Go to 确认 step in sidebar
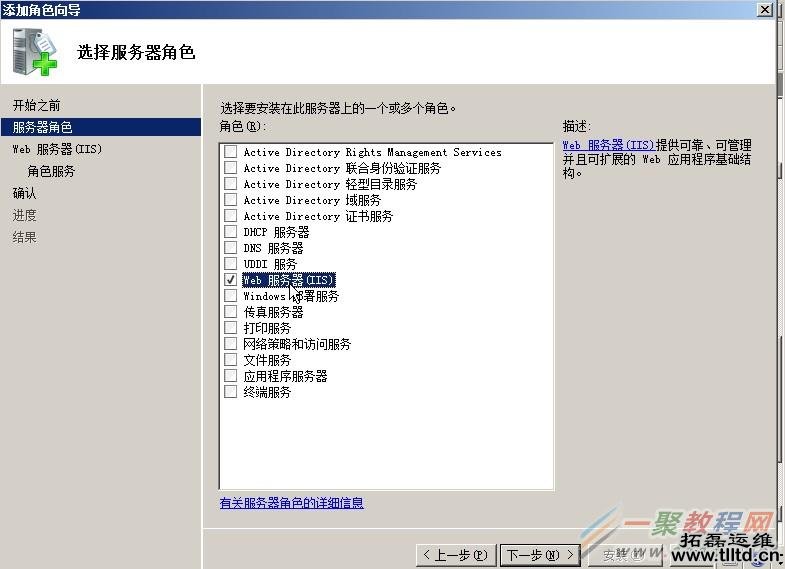Image resolution: width=785 pixels, height=569 pixels. (25, 193)
